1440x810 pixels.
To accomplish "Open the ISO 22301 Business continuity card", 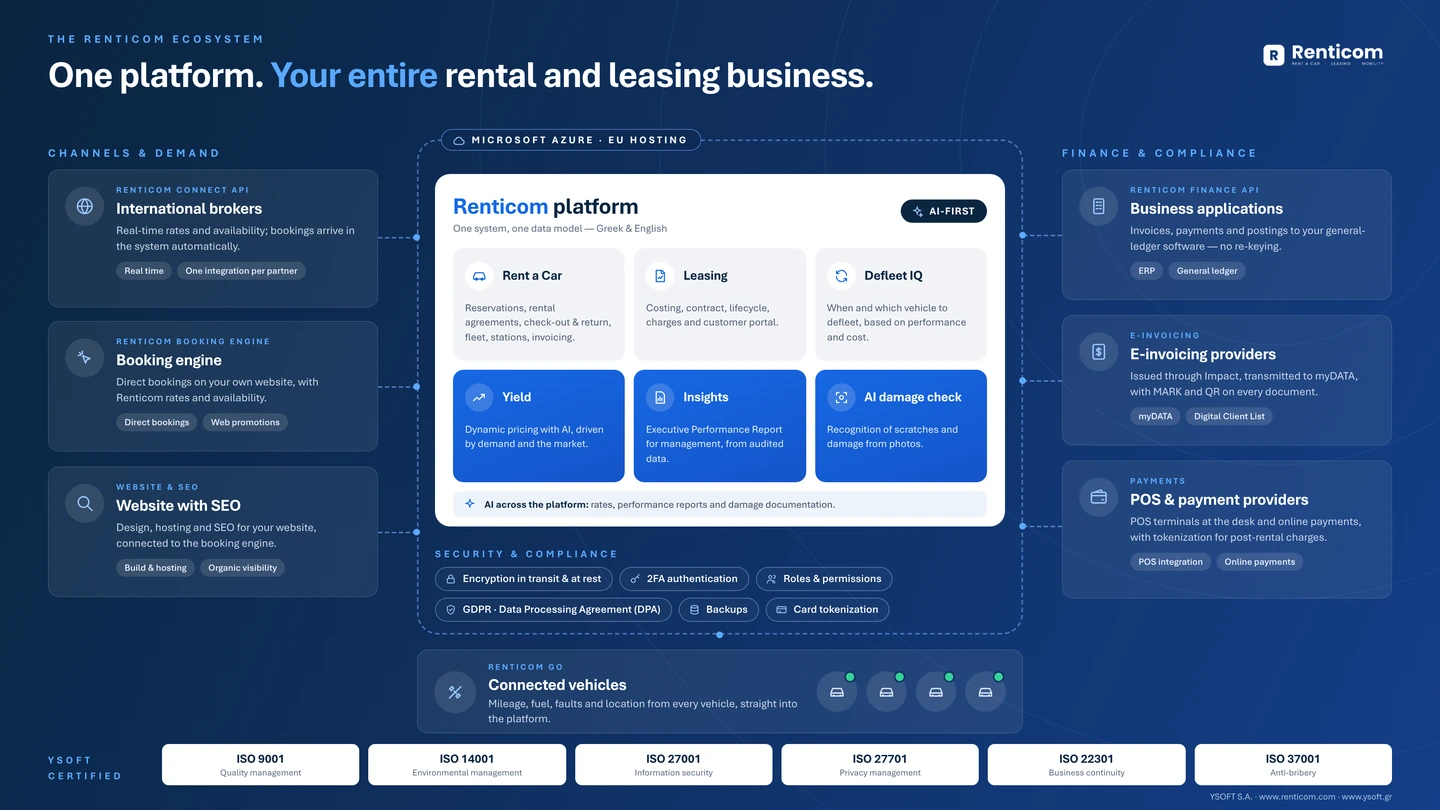I will (1086, 765).
